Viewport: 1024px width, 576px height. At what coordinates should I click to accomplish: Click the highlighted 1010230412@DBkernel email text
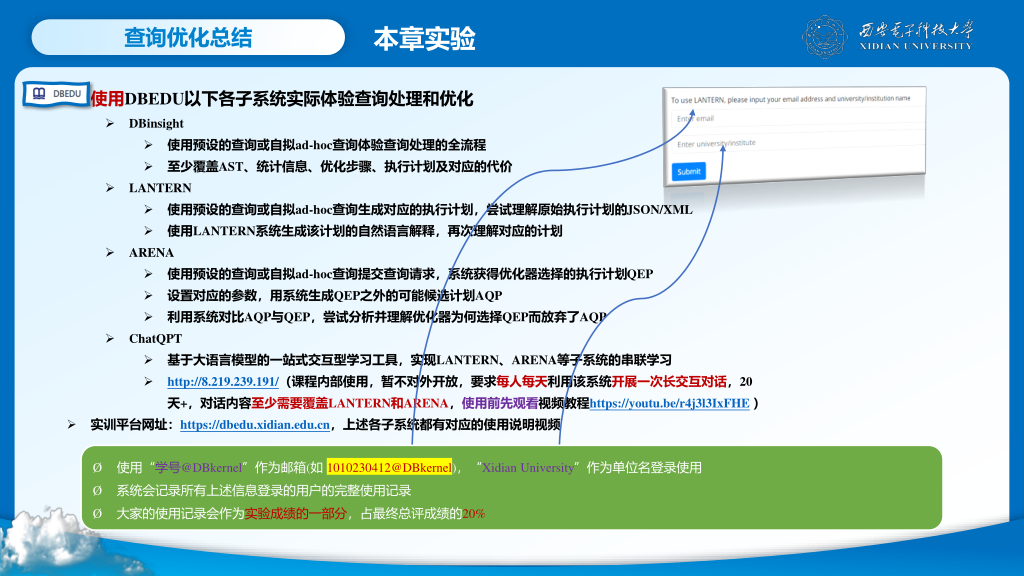coord(389,468)
